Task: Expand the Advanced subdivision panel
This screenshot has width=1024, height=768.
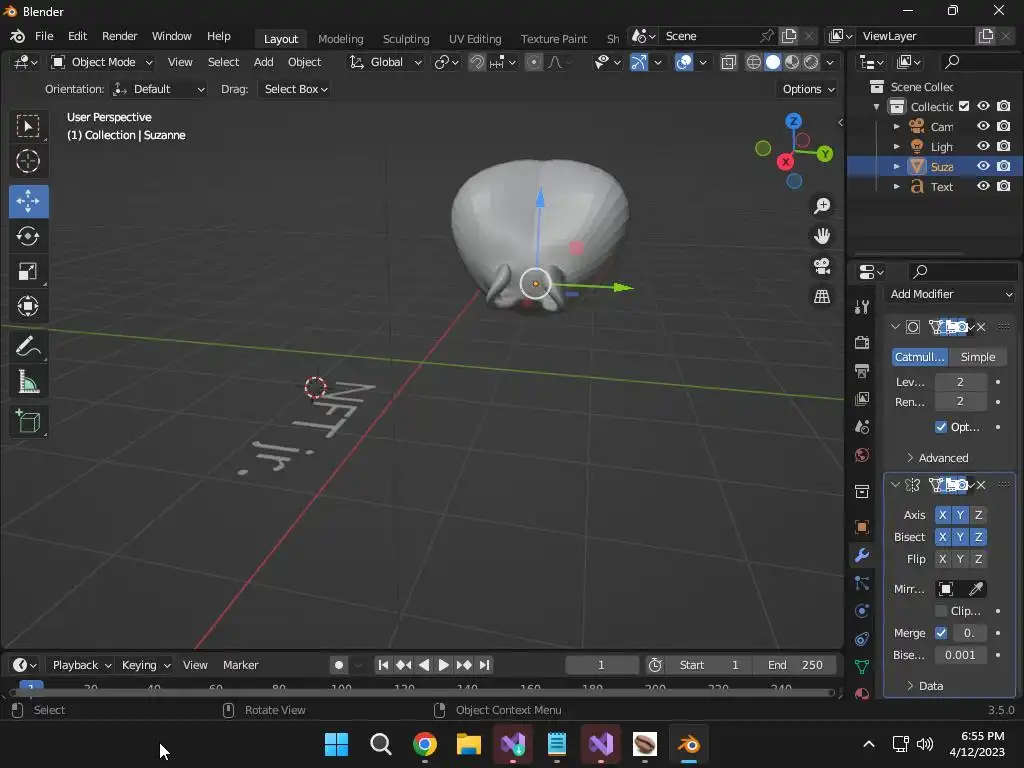Action: click(937, 458)
